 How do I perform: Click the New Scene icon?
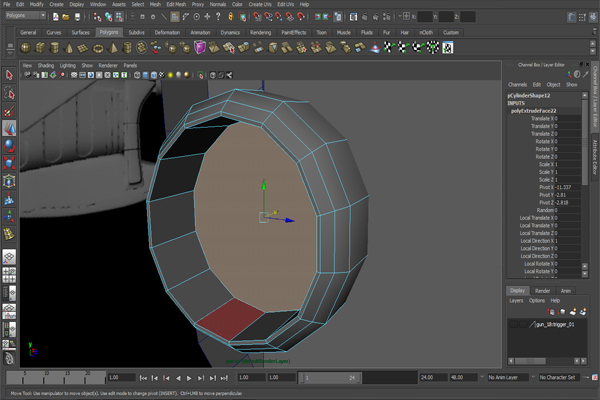56,17
